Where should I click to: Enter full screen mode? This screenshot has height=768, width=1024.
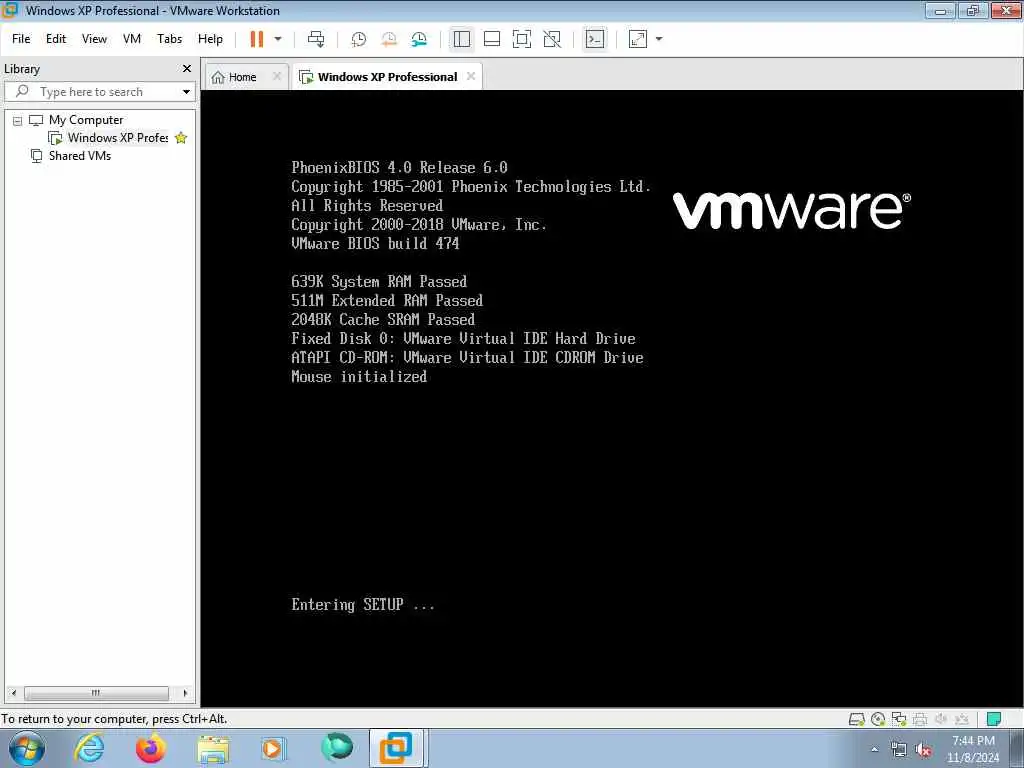(522, 39)
